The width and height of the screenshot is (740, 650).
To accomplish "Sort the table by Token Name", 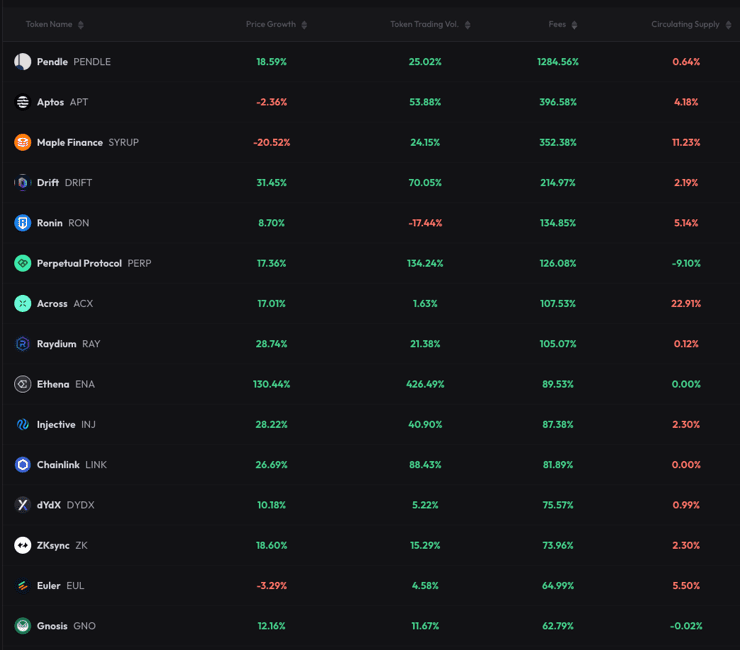I will click(81, 25).
